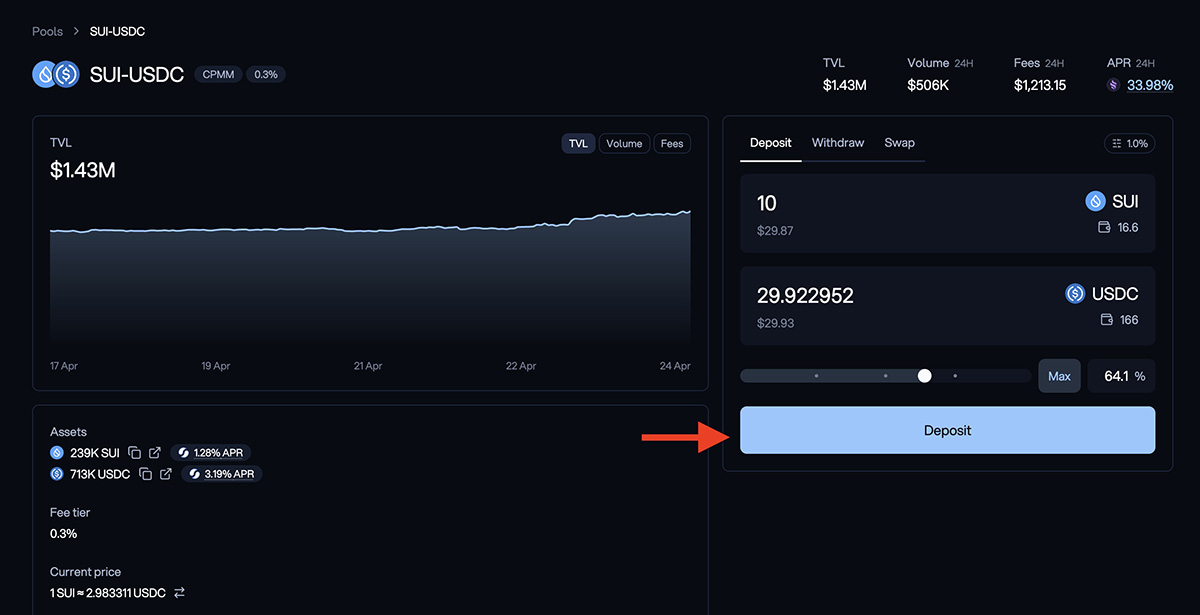
Task: Edit the USDC amount field 29.922952
Action: point(805,295)
